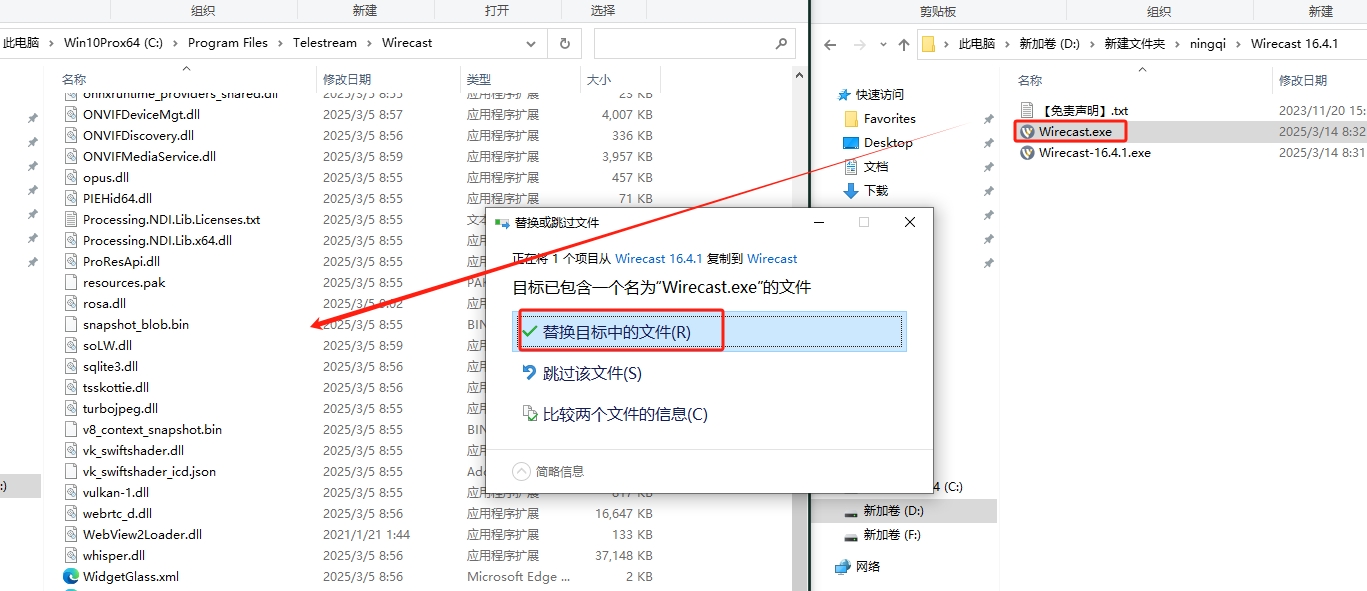The width and height of the screenshot is (1367, 591).
Task: Select 新加卷 (F:) drive in navigation pane
Action: [x=892, y=535]
